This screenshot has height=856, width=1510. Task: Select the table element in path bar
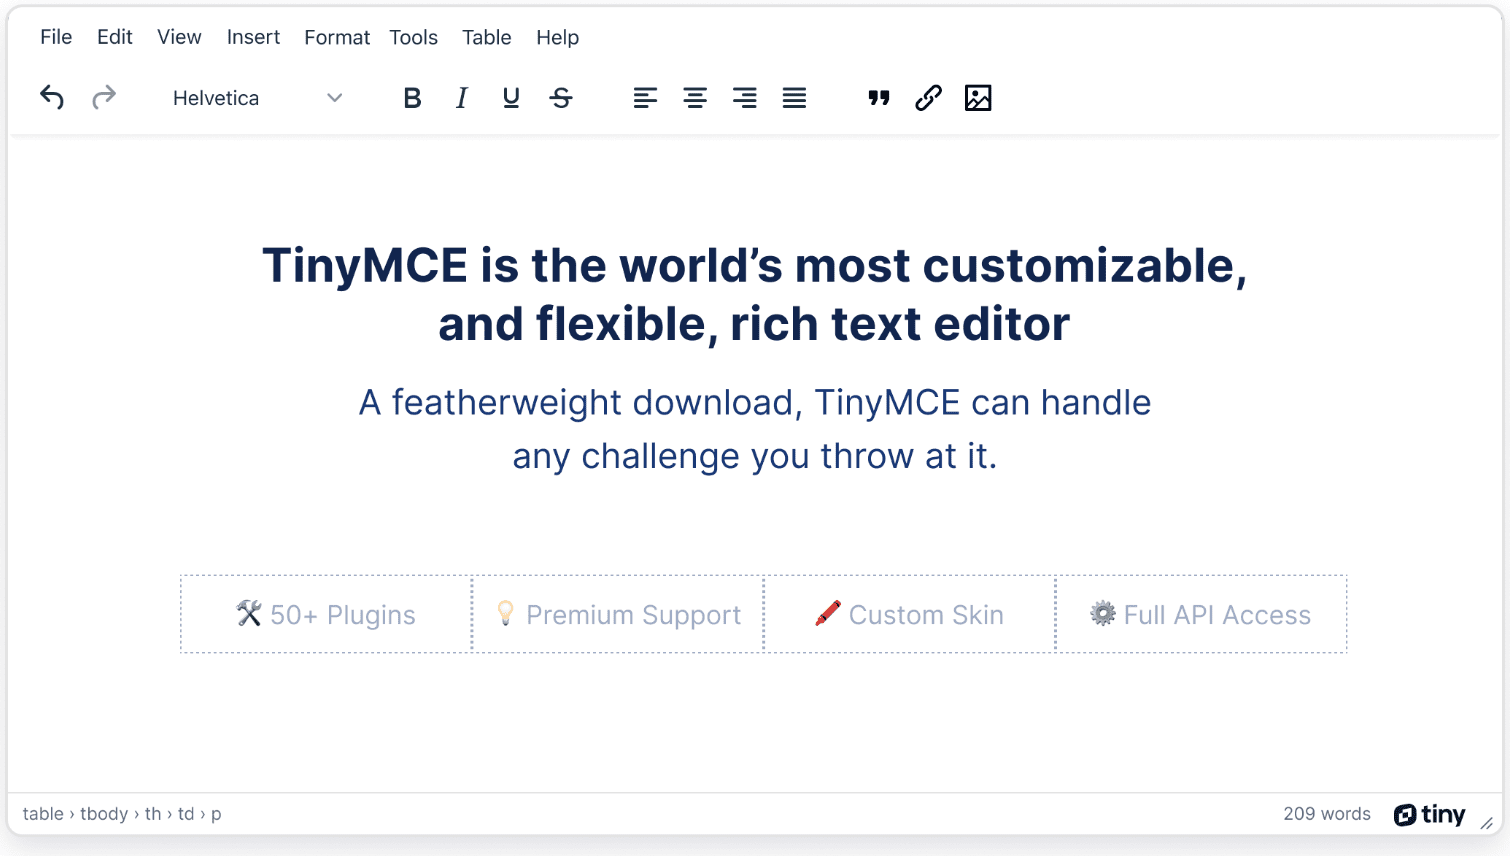click(x=43, y=814)
